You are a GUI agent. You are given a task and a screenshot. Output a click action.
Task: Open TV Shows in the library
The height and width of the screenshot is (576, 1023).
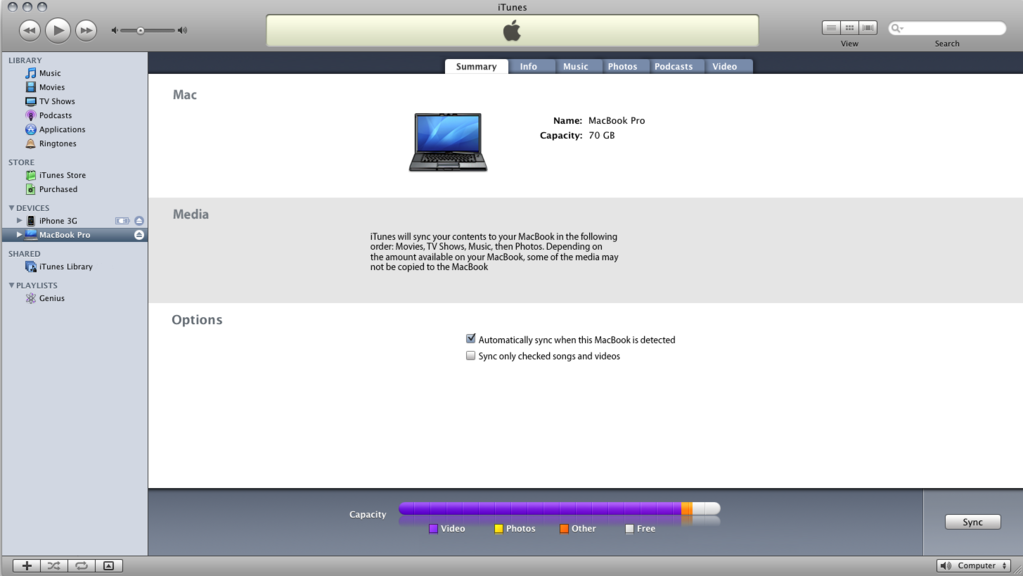click(x=57, y=101)
